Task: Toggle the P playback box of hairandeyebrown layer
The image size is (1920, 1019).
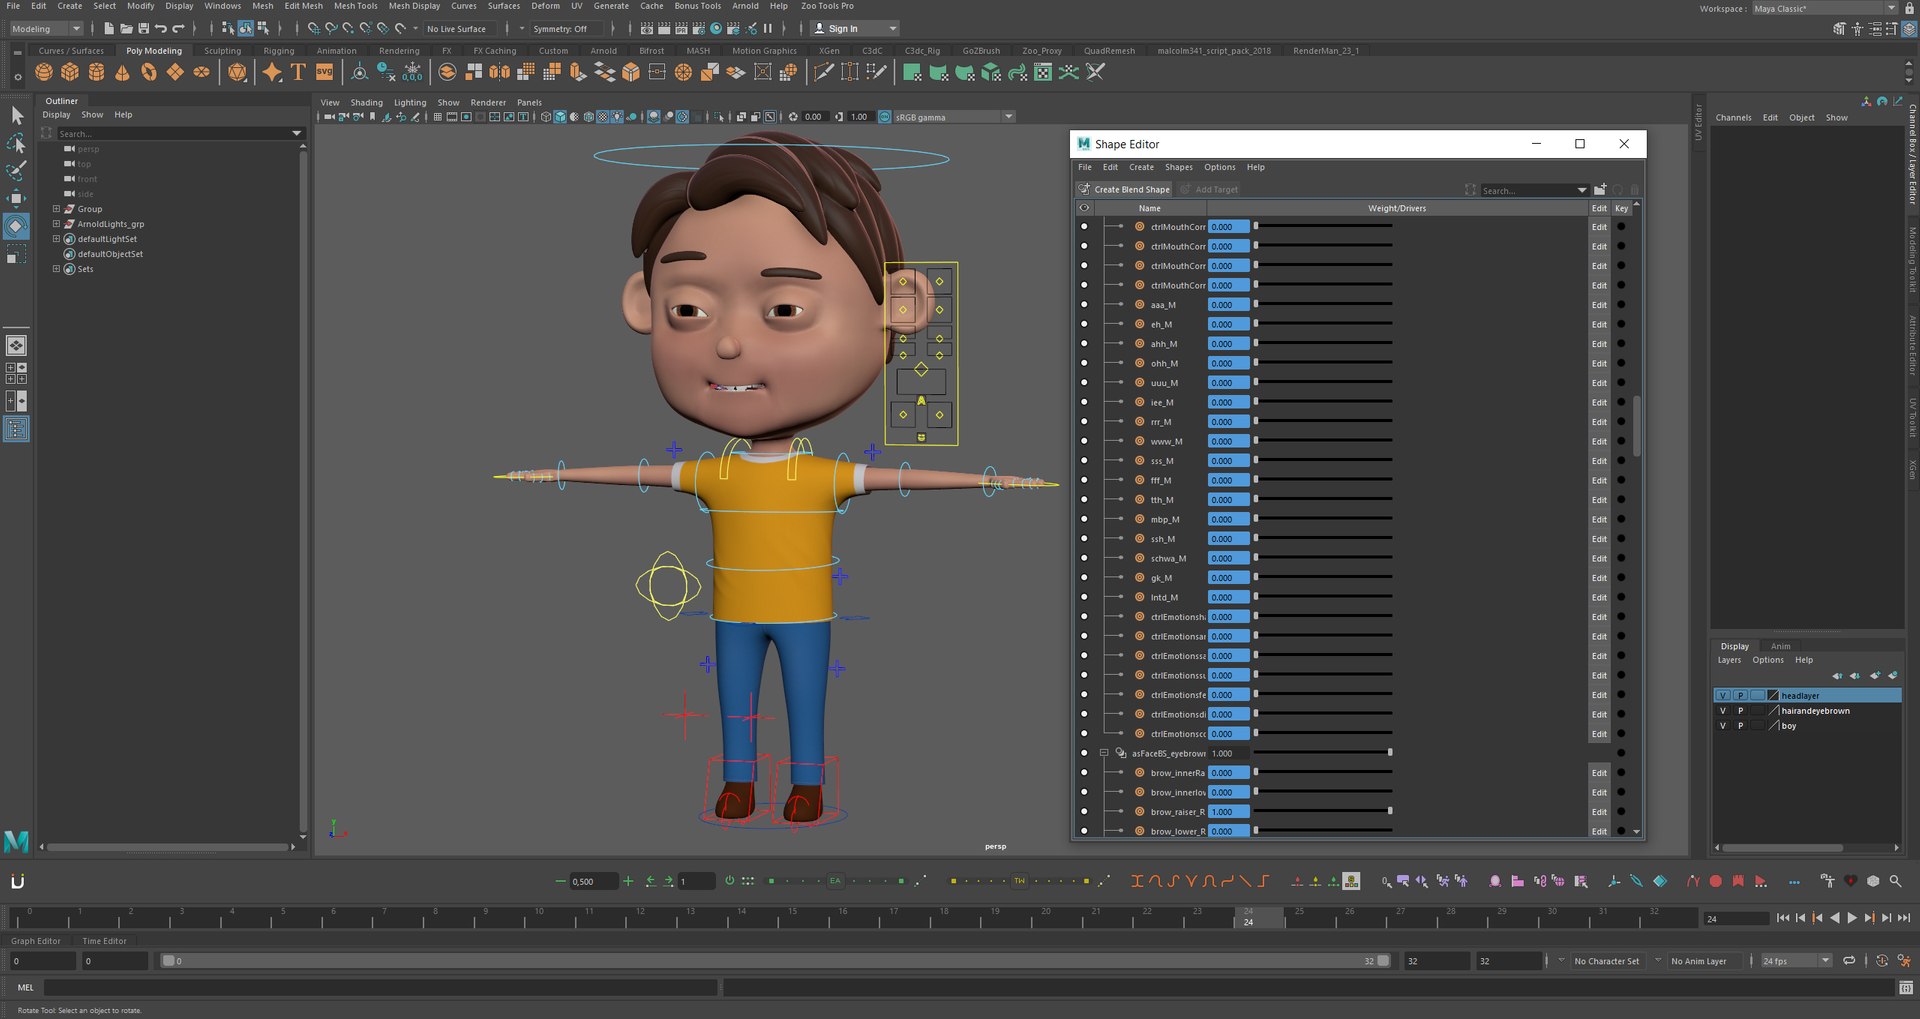Action: tap(1740, 711)
